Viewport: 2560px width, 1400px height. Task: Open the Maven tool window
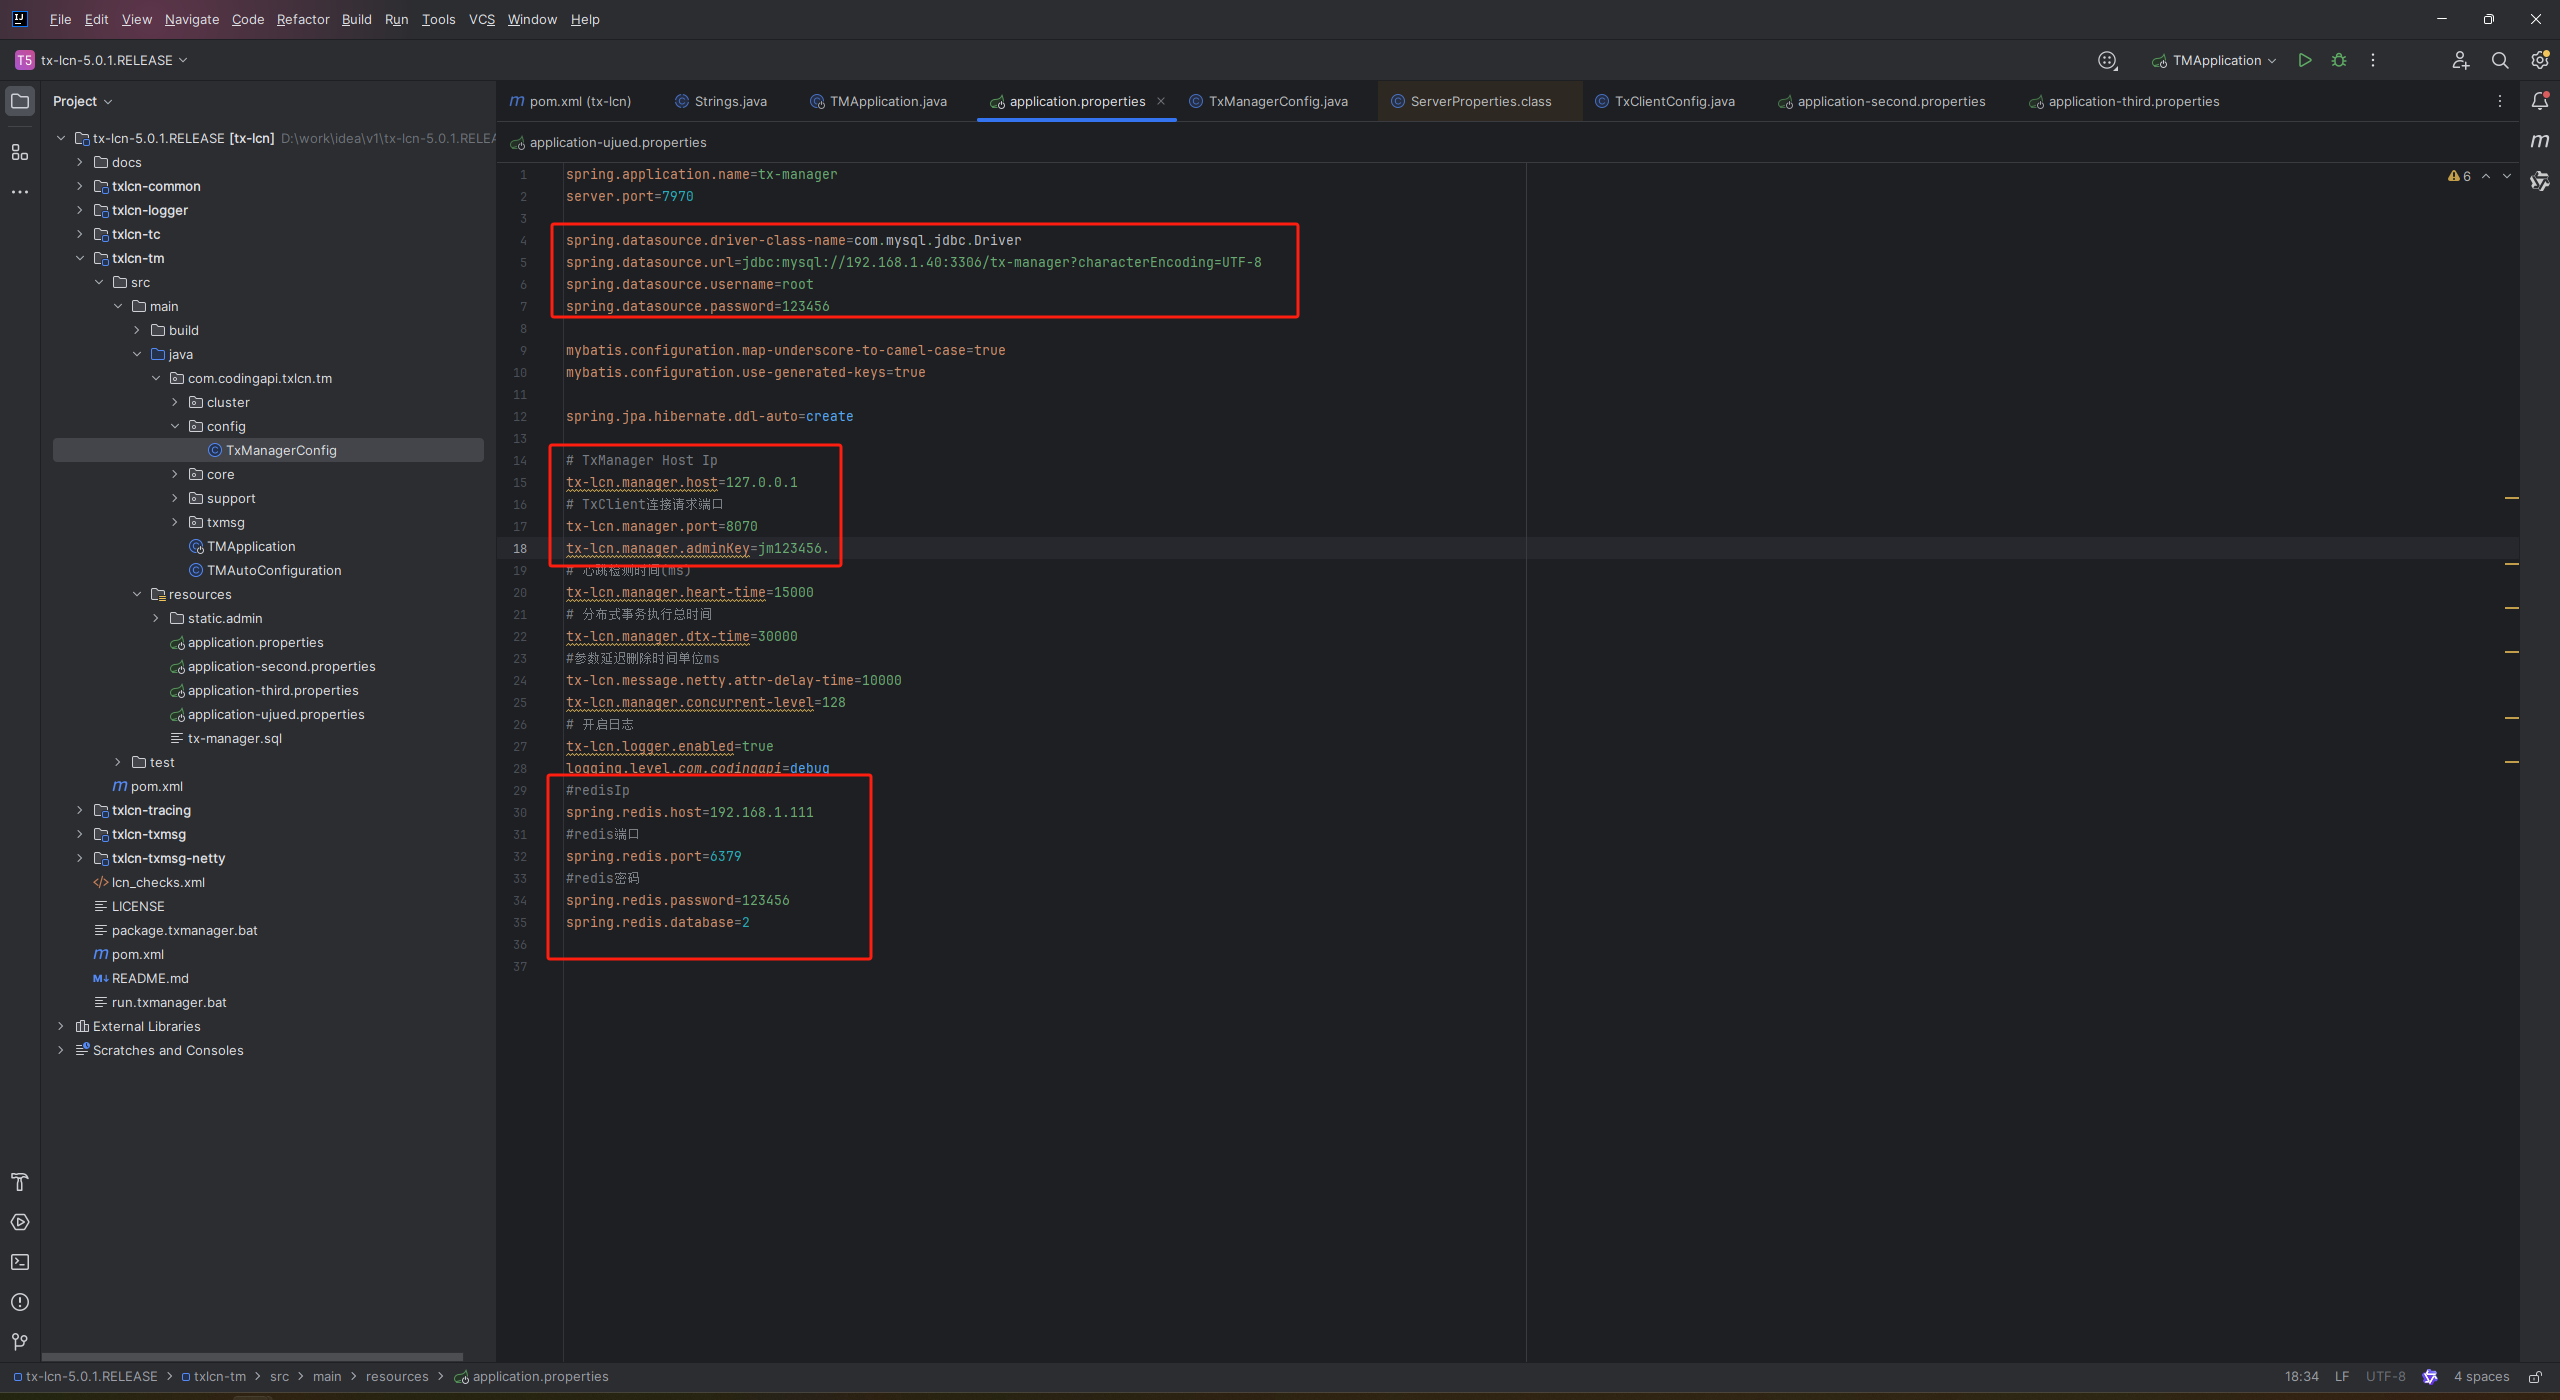coord(2539,141)
